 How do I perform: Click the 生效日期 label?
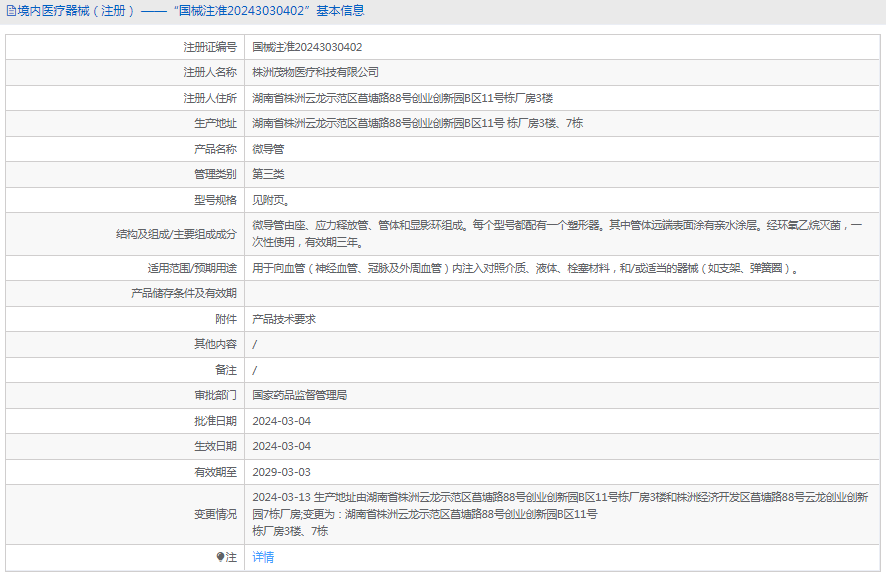[215, 446]
